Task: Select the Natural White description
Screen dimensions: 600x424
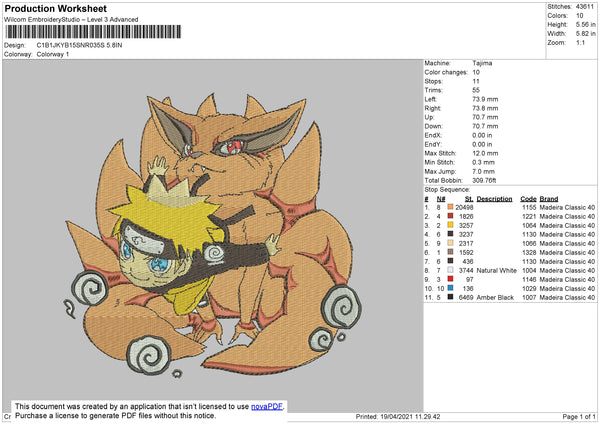Action: tap(497, 271)
